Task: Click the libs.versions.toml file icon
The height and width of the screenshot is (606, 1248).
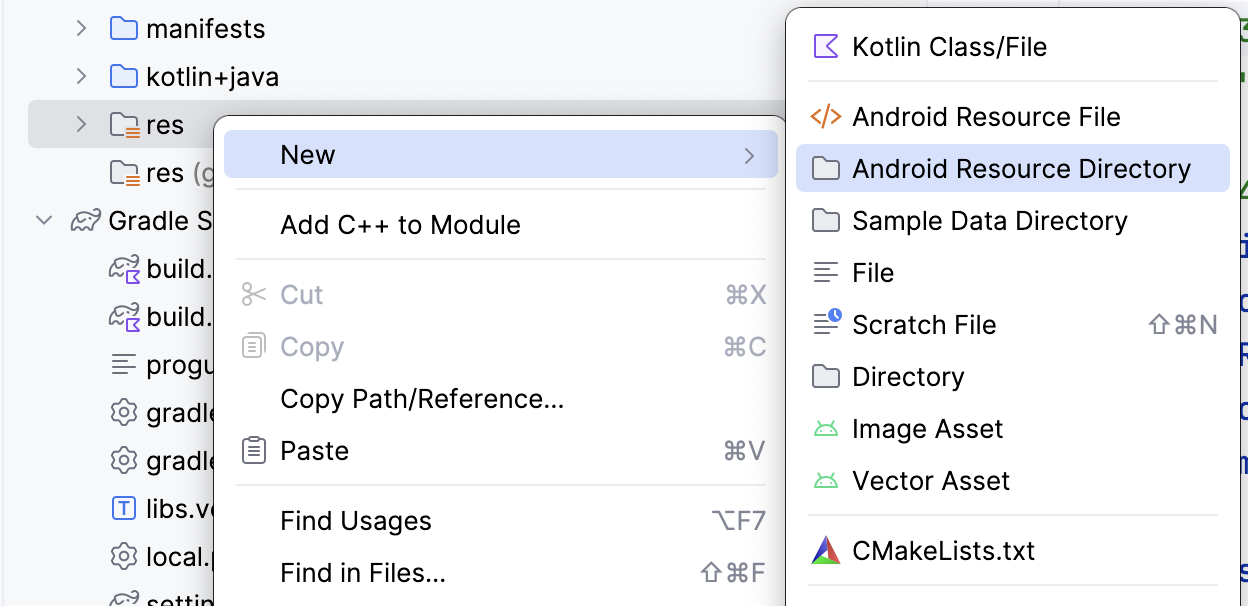Action: (126, 509)
